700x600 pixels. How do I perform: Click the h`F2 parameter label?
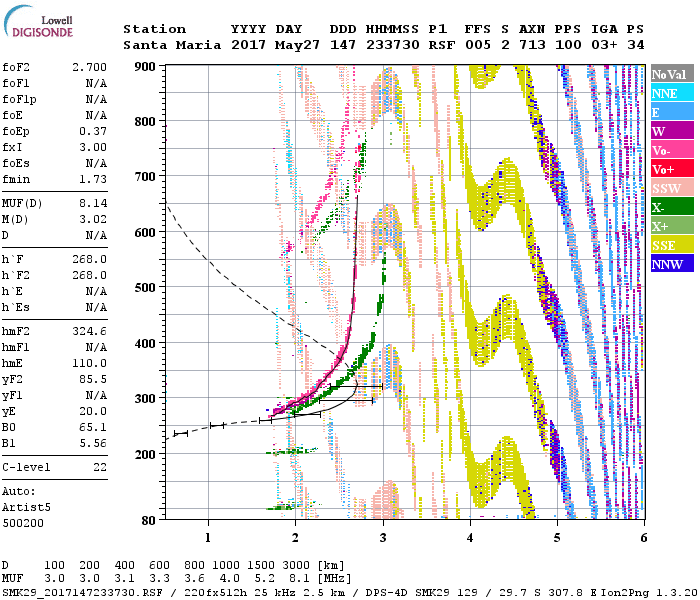pos(16,275)
